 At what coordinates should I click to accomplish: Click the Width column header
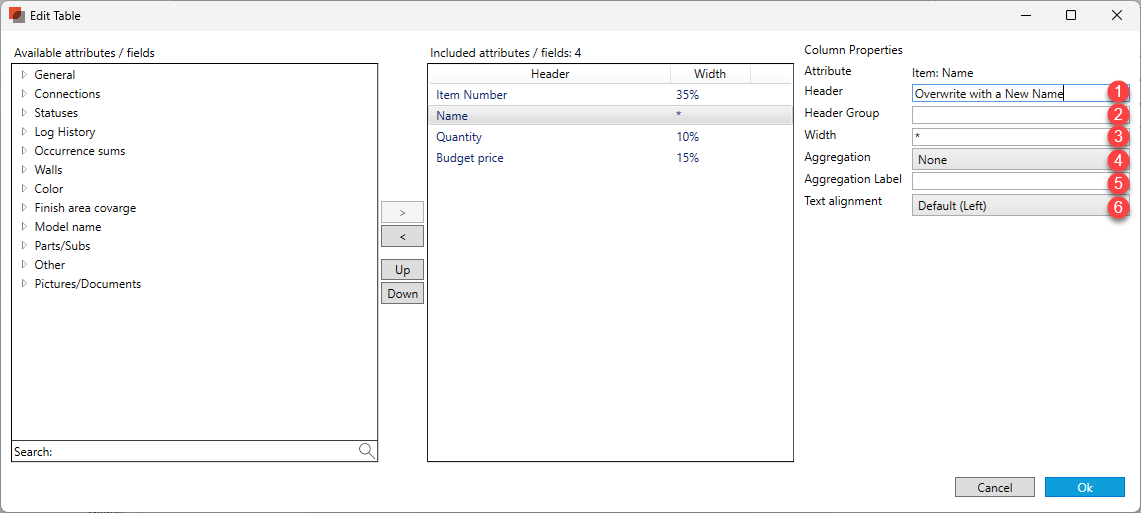(710, 74)
